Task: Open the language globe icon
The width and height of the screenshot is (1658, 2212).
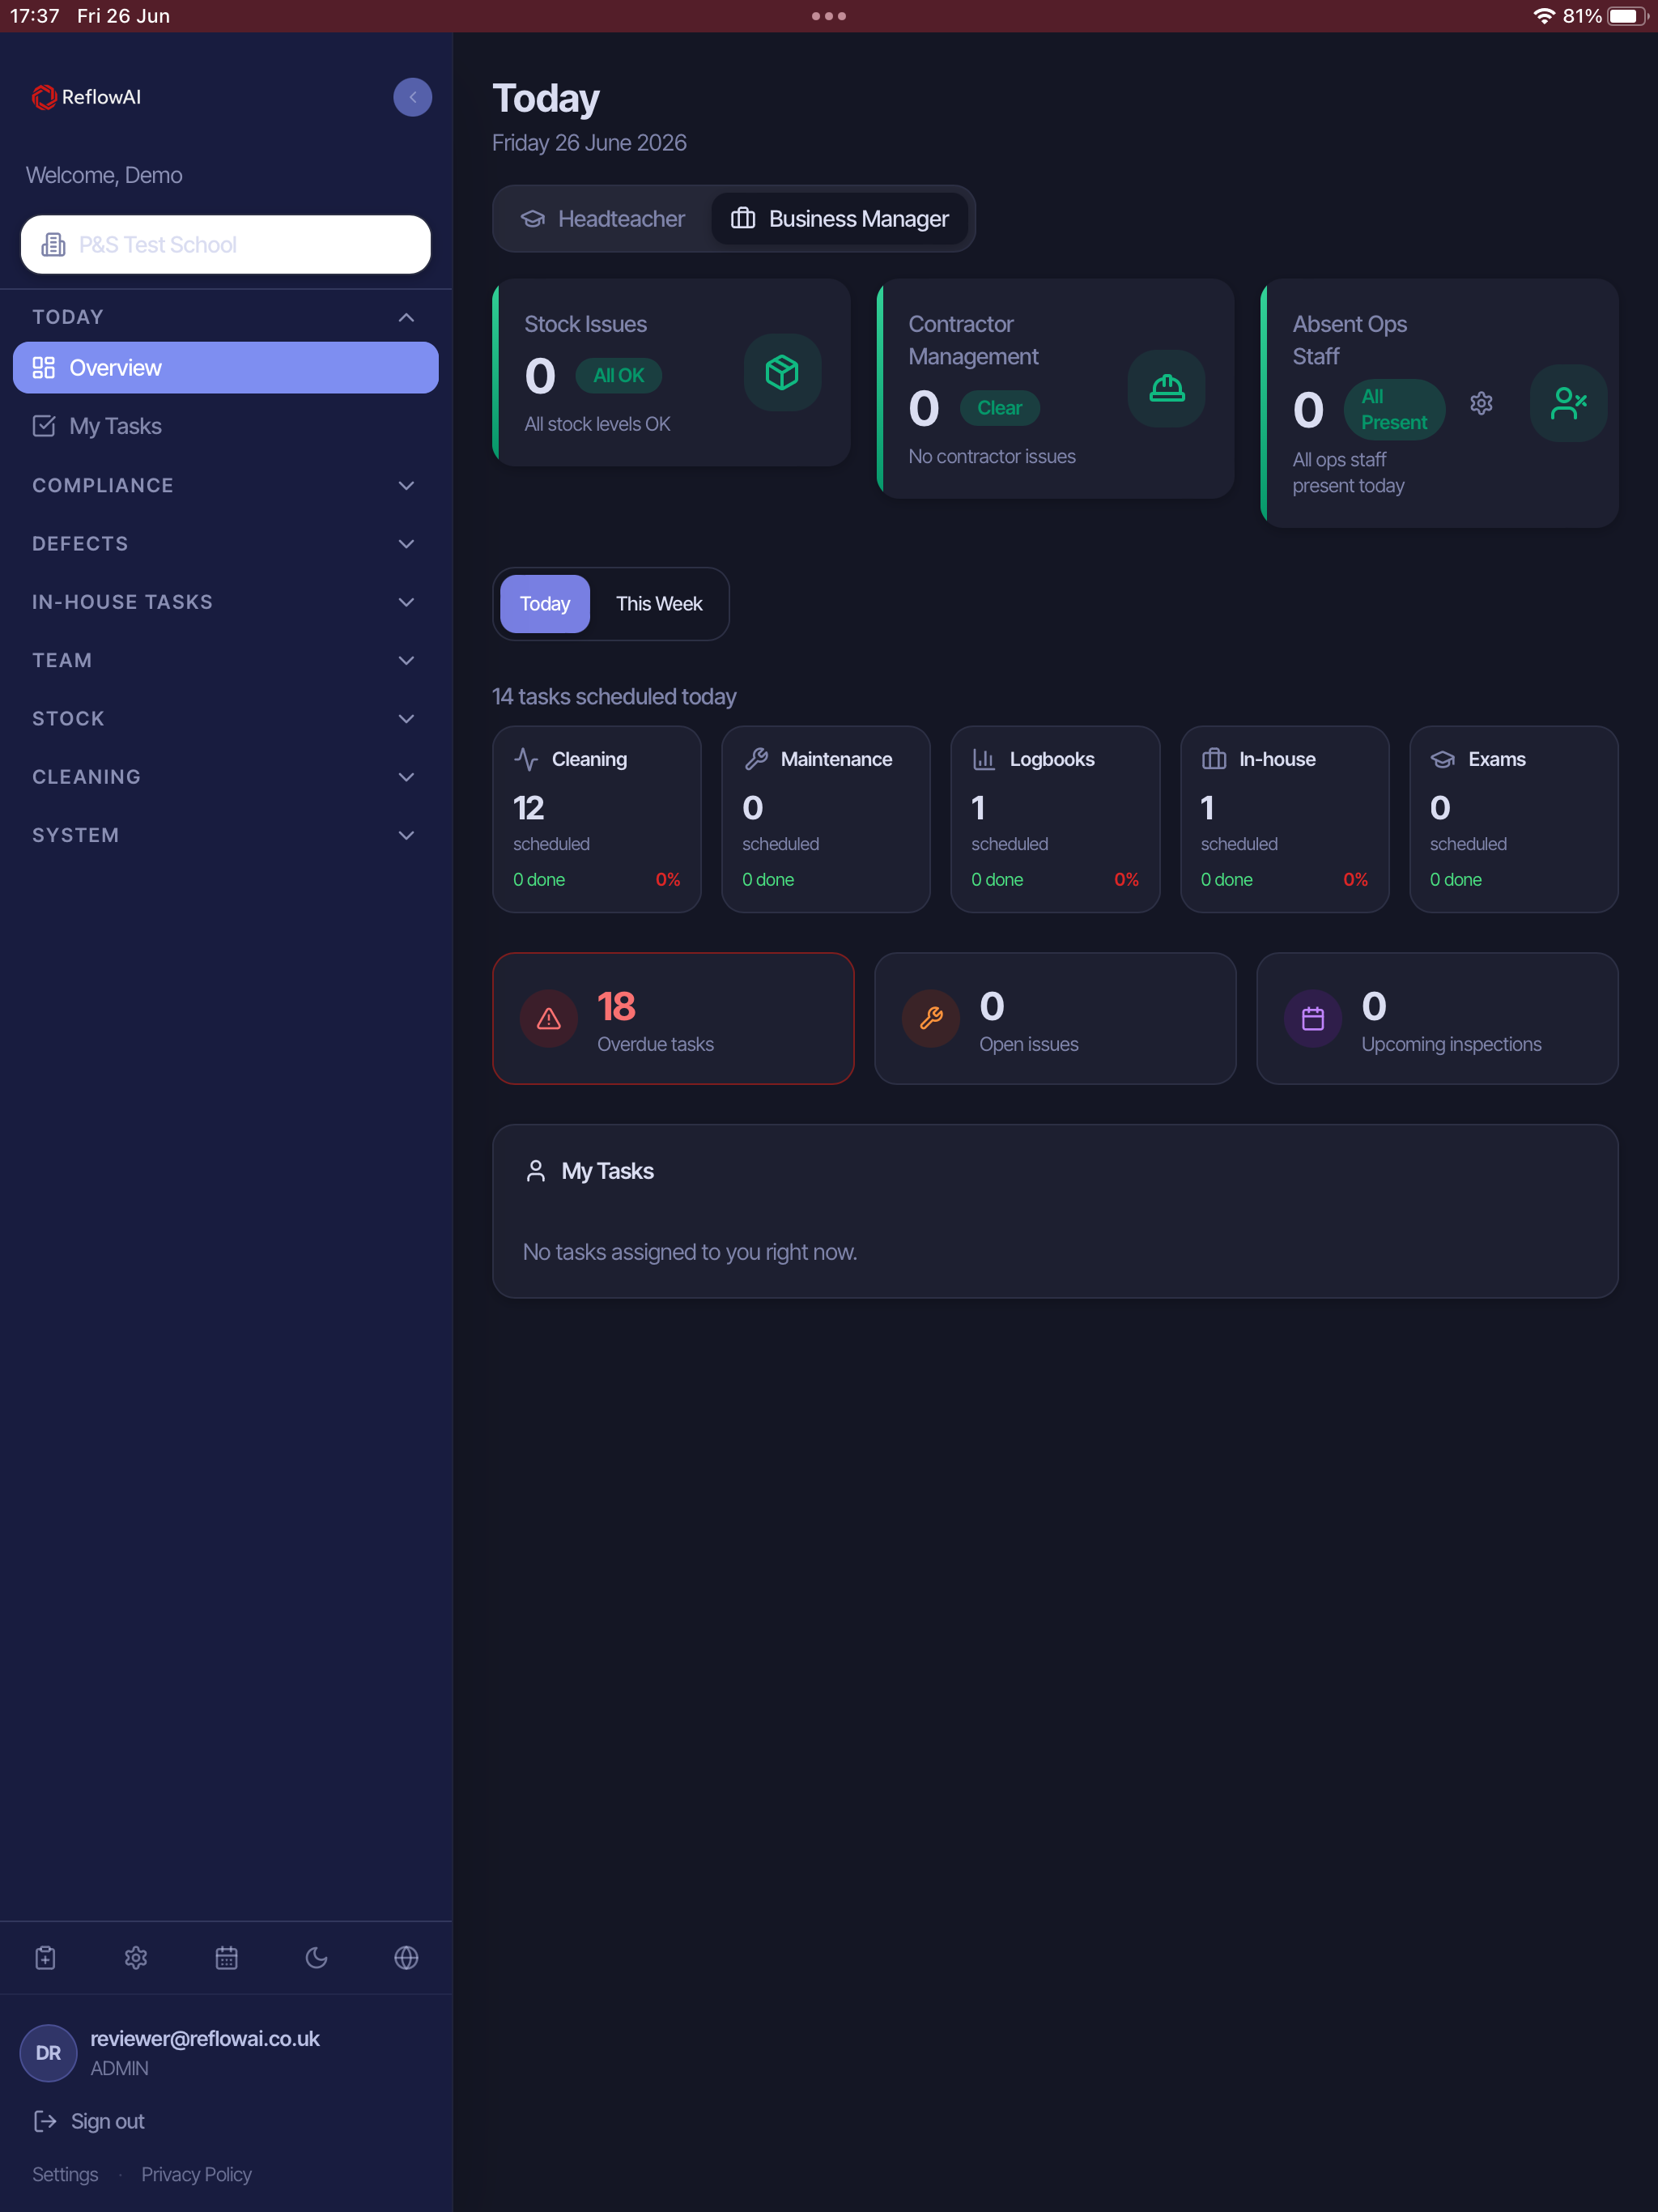Action: click(406, 1957)
